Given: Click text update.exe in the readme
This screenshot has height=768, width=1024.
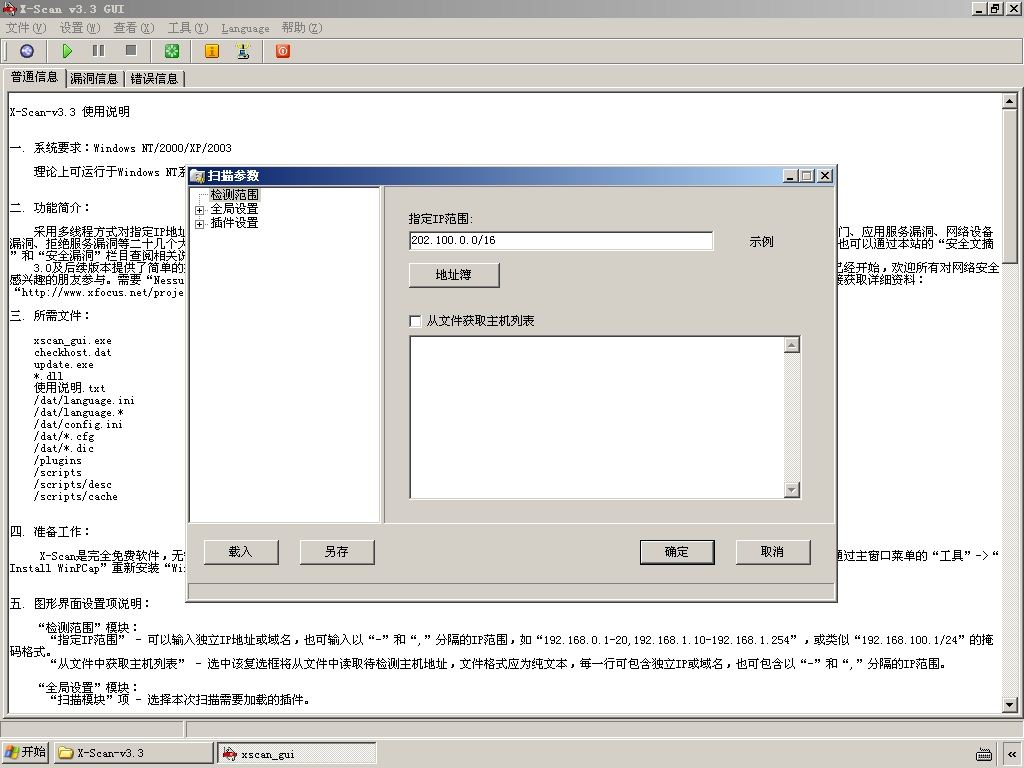Looking at the screenshot, I should click(63, 364).
